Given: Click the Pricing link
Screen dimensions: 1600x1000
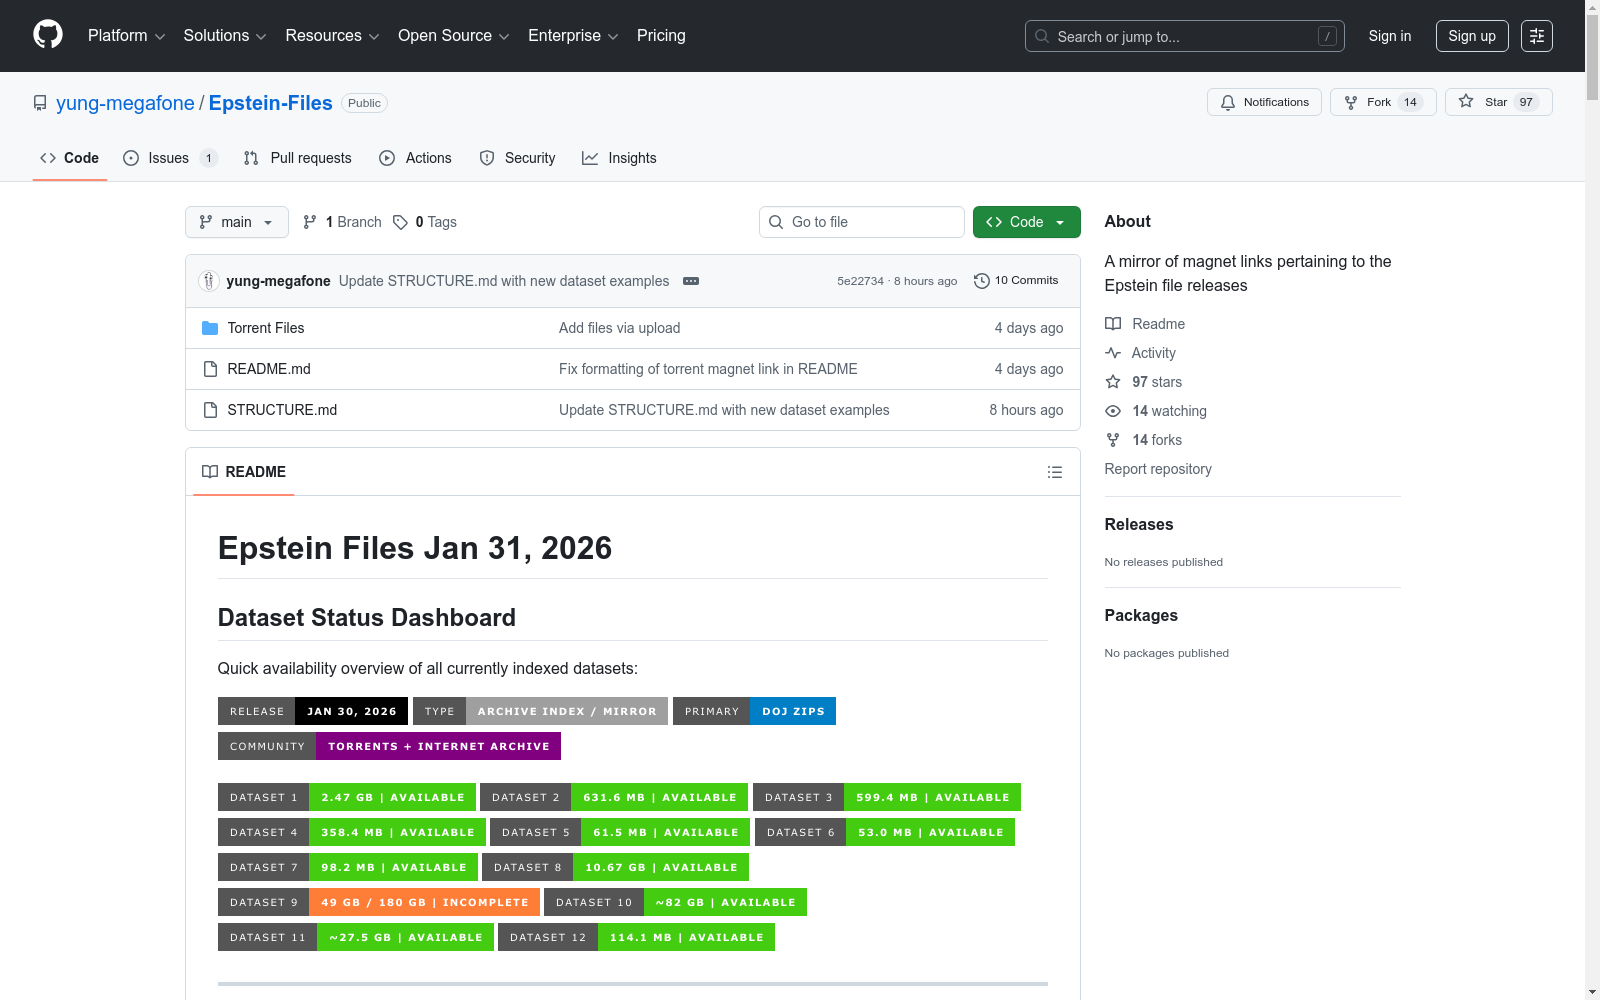Looking at the screenshot, I should click(661, 36).
